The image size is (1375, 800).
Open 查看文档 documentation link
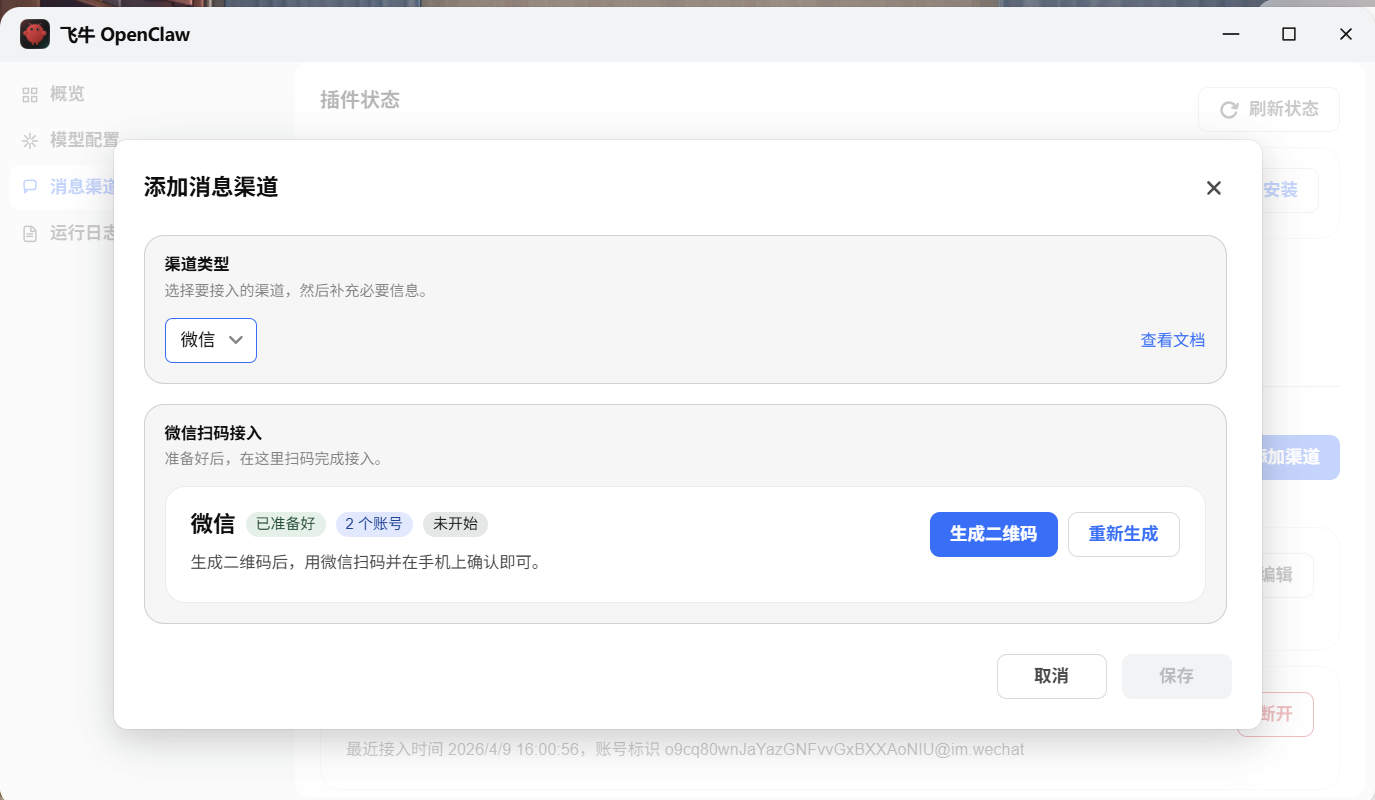pyautogui.click(x=1172, y=340)
